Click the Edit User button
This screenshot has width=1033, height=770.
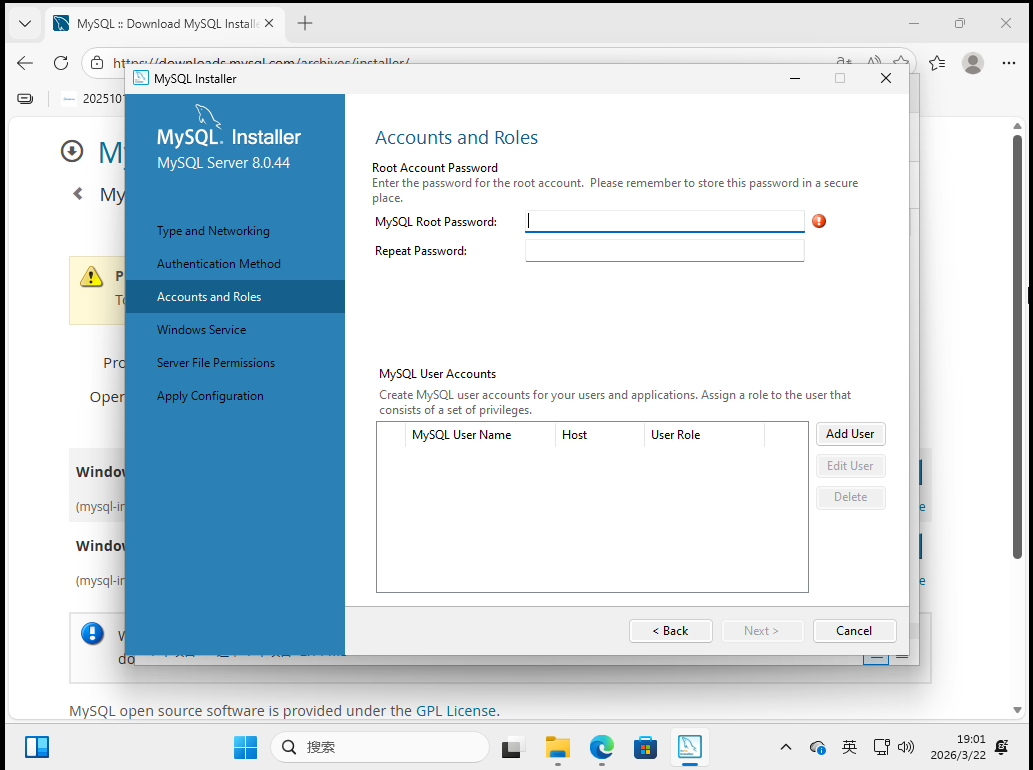click(850, 466)
